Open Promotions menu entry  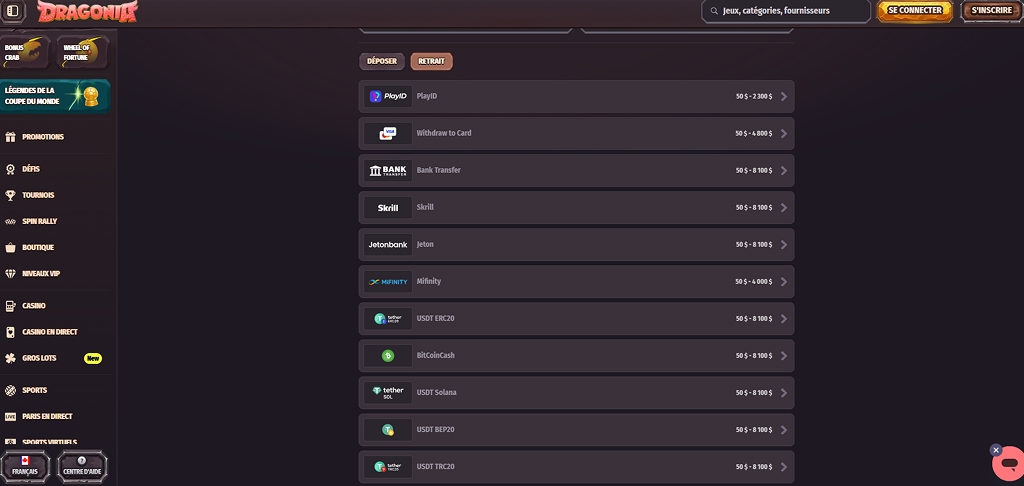[43, 137]
